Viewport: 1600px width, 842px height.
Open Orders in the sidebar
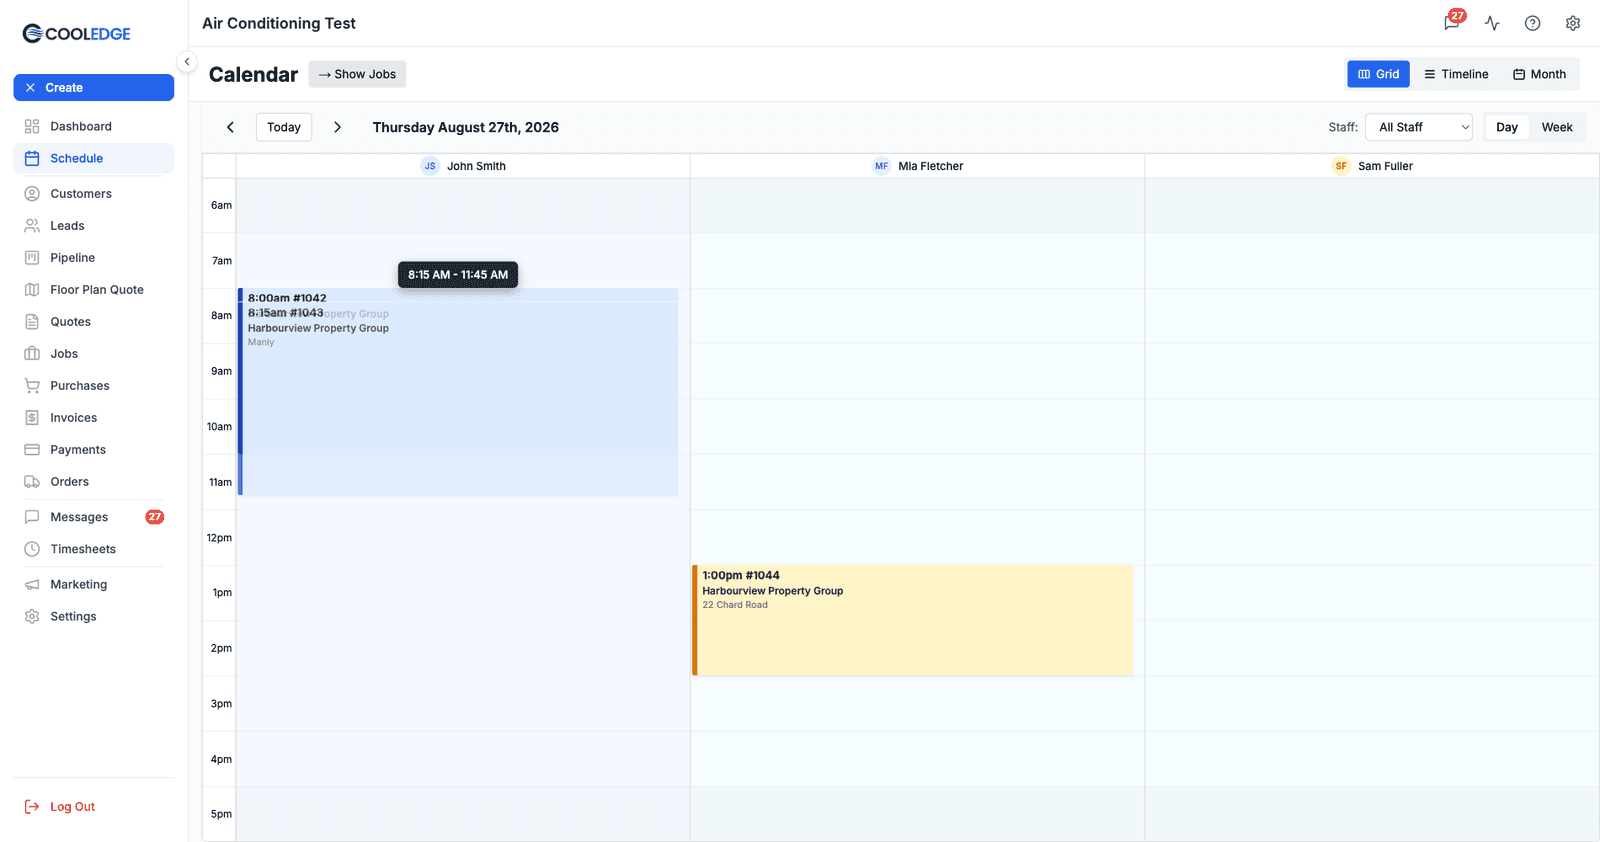pos(94,482)
